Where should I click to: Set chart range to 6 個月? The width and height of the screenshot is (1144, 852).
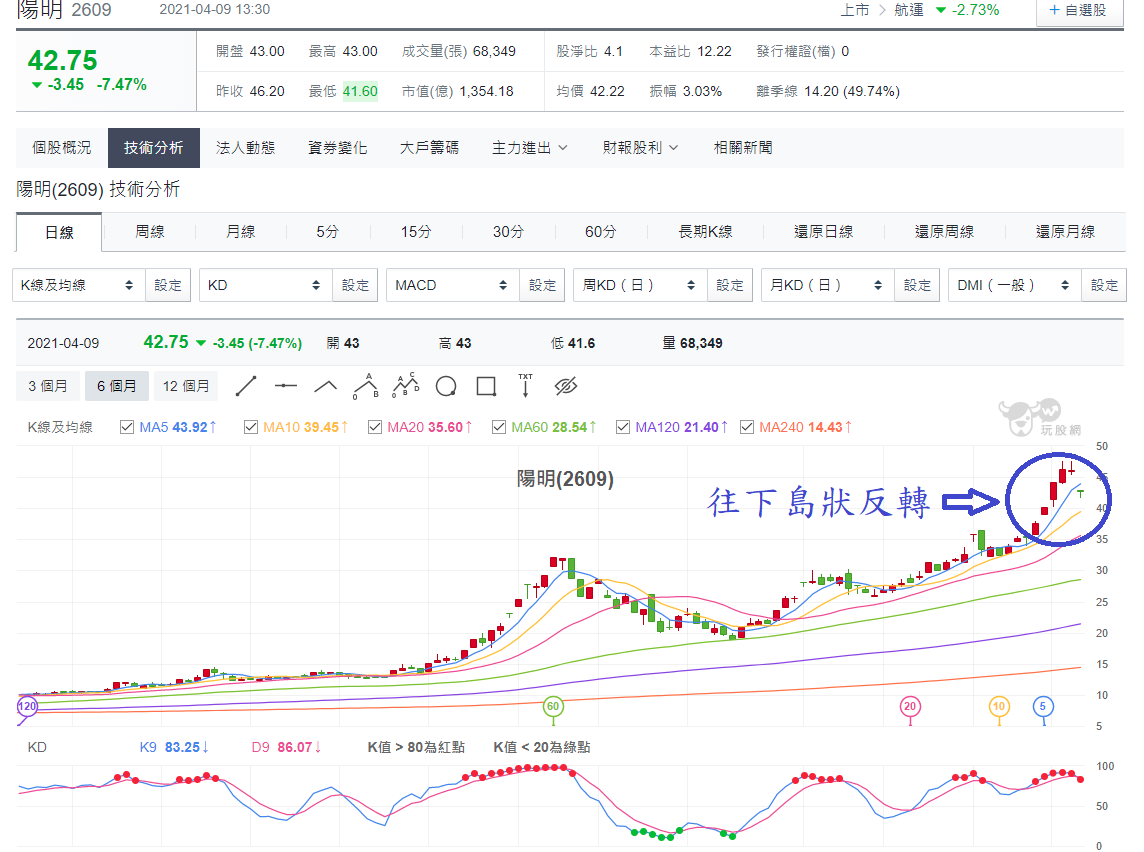point(117,386)
